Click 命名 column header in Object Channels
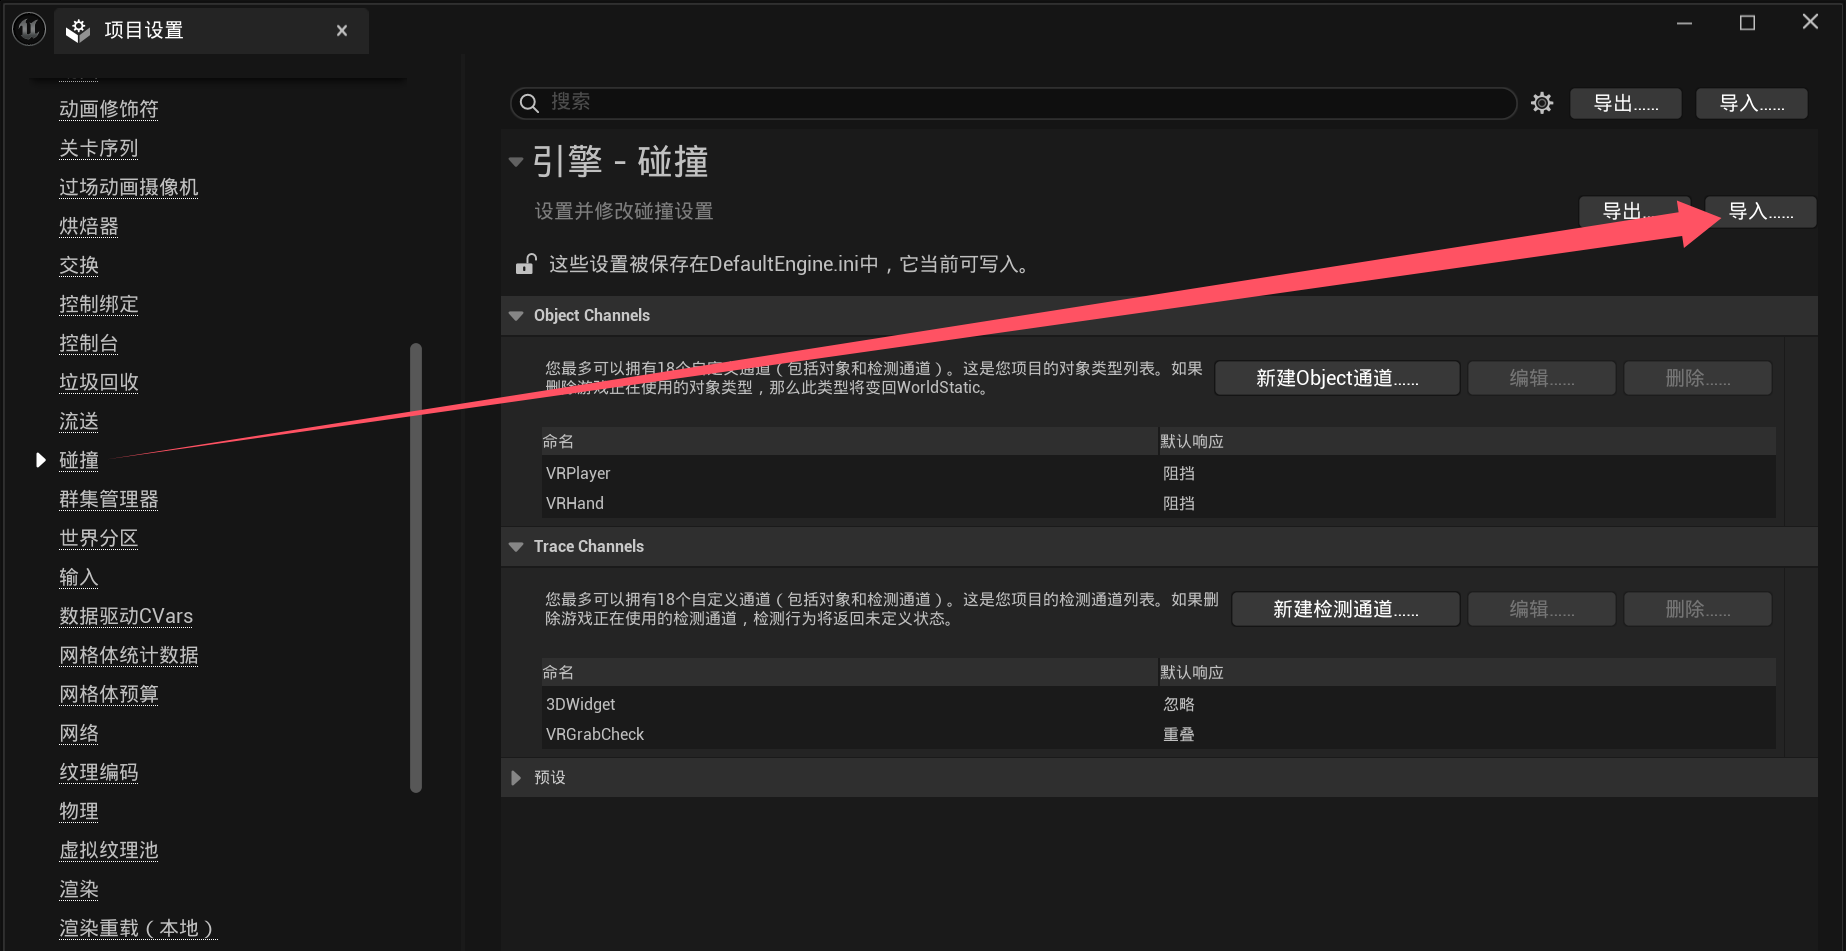1846x951 pixels. pyautogui.click(x=849, y=441)
